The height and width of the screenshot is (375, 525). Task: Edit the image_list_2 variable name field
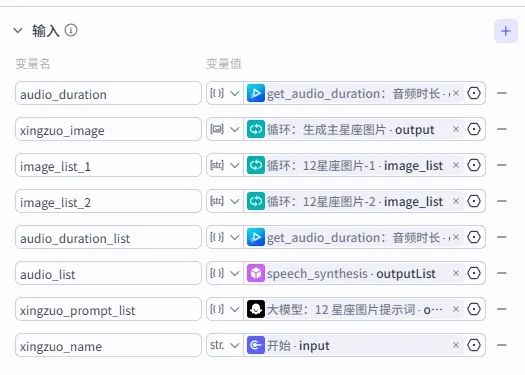[x=108, y=201]
